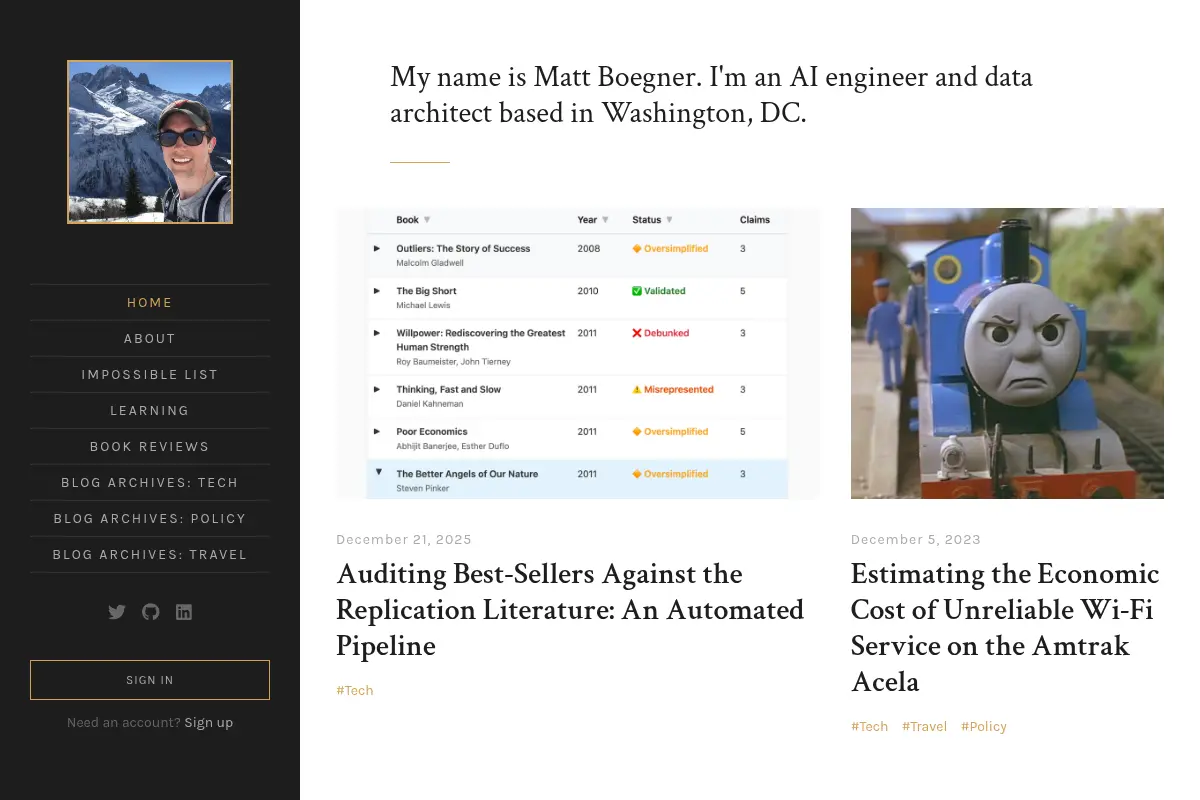Open the Impossible List page
1200x800 pixels.
[x=150, y=375]
